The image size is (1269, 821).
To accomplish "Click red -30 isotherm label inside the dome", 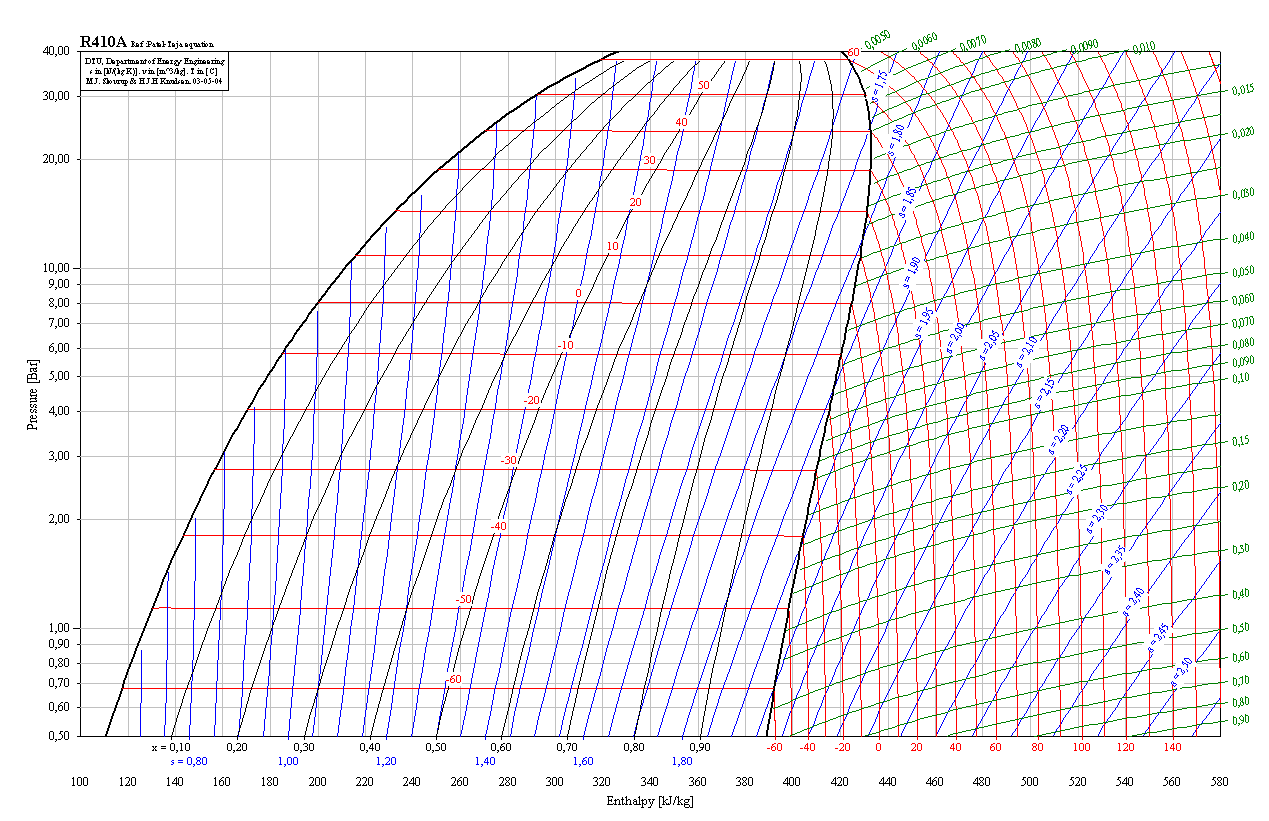I will [509, 460].
